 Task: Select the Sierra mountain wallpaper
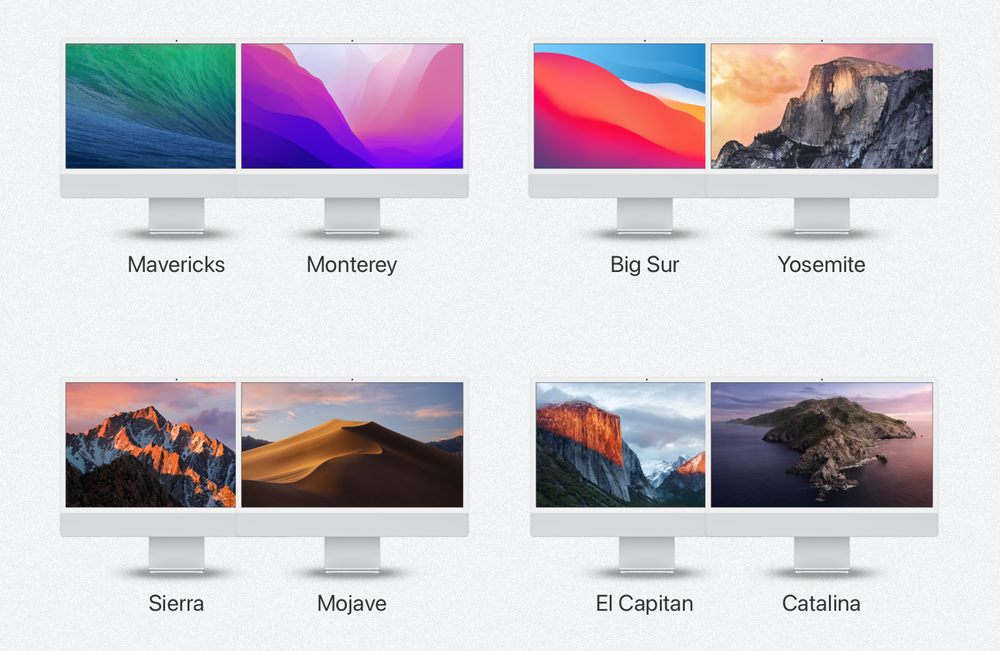[x=151, y=444]
